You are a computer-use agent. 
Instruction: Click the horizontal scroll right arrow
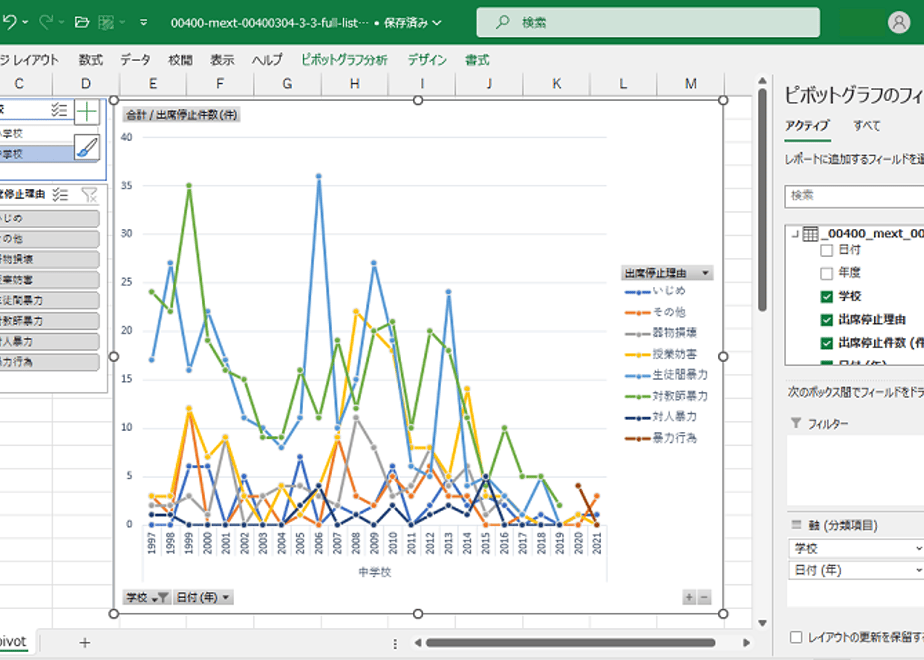pos(746,642)
